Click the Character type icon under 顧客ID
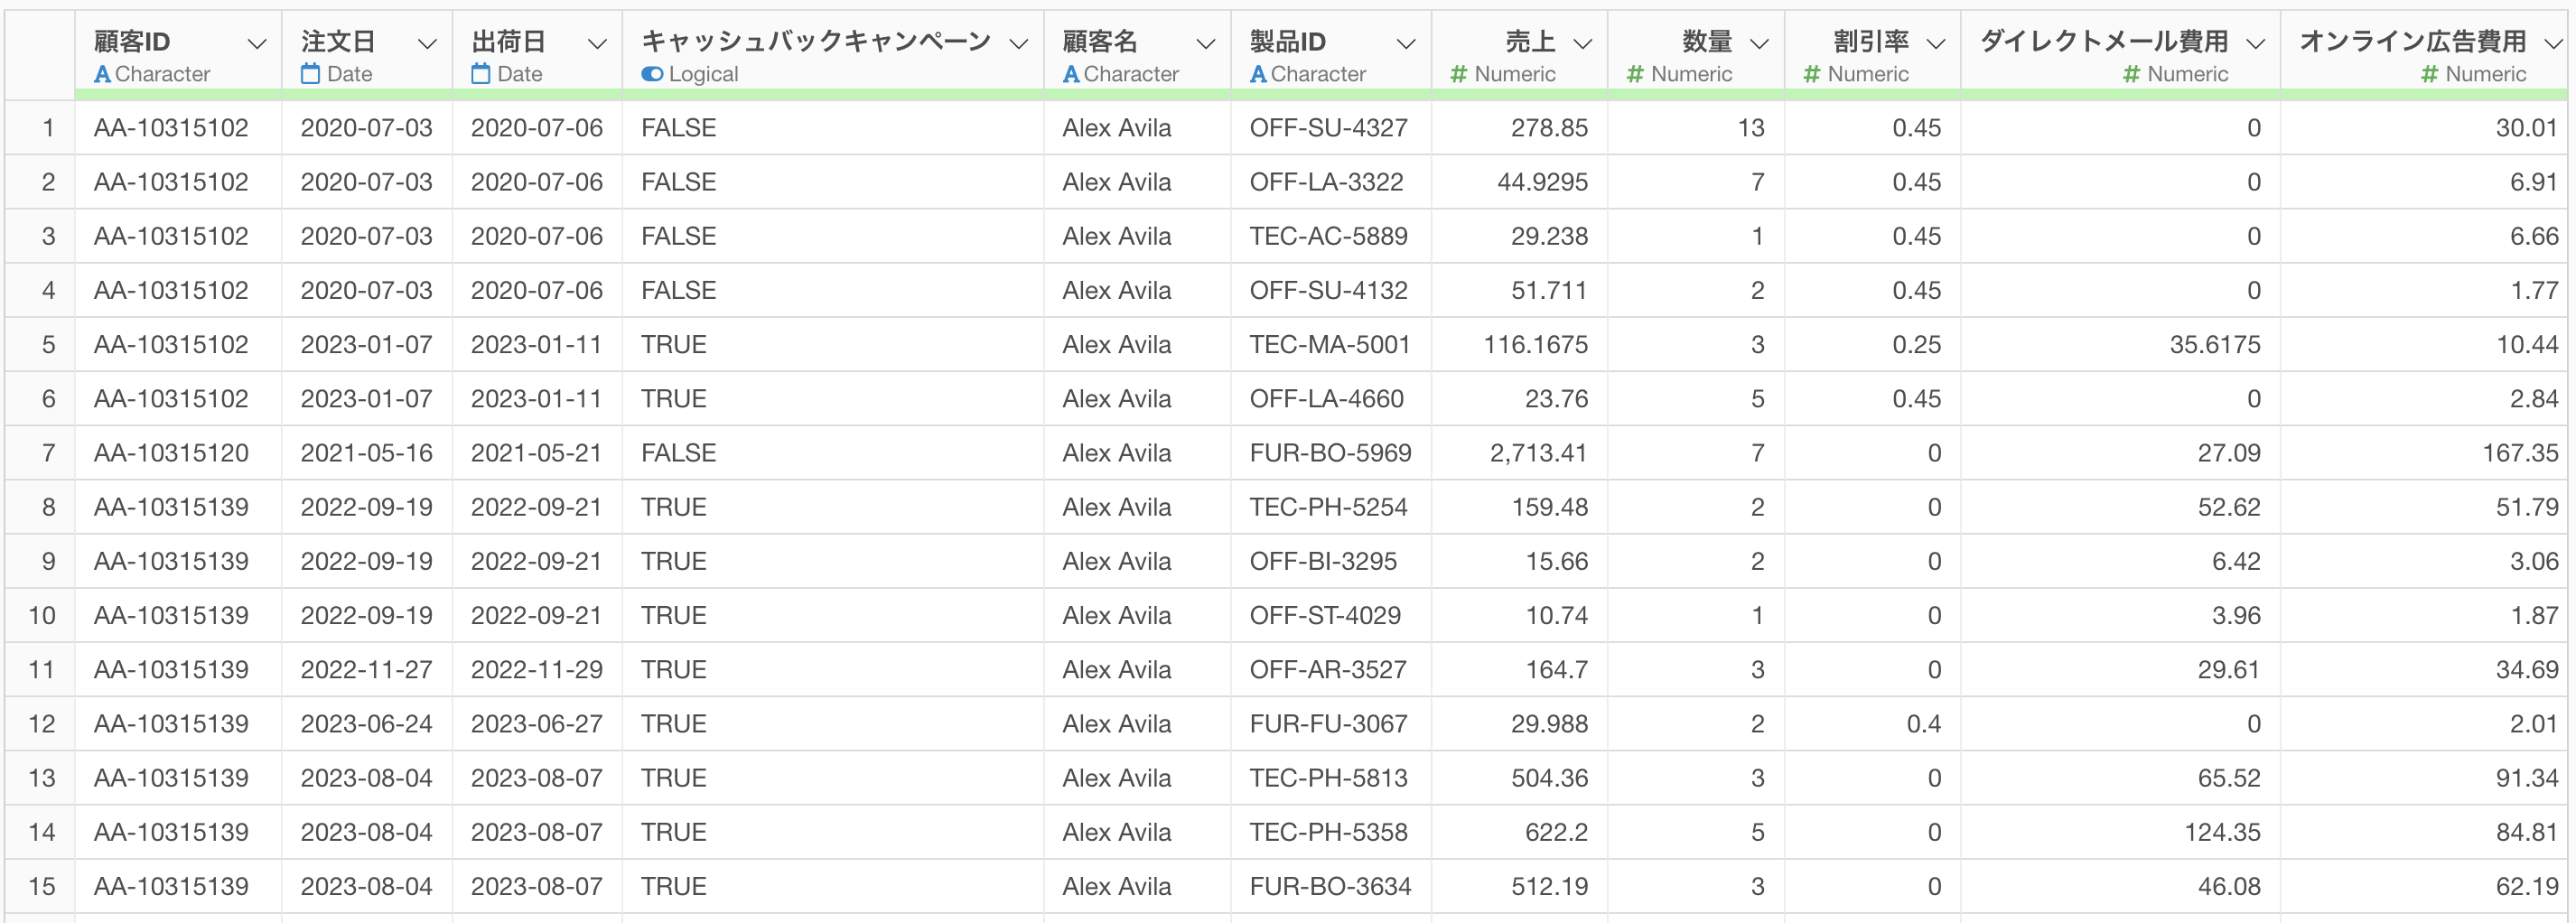Viewport: 2576px width, 923px height. pos(102,74)
